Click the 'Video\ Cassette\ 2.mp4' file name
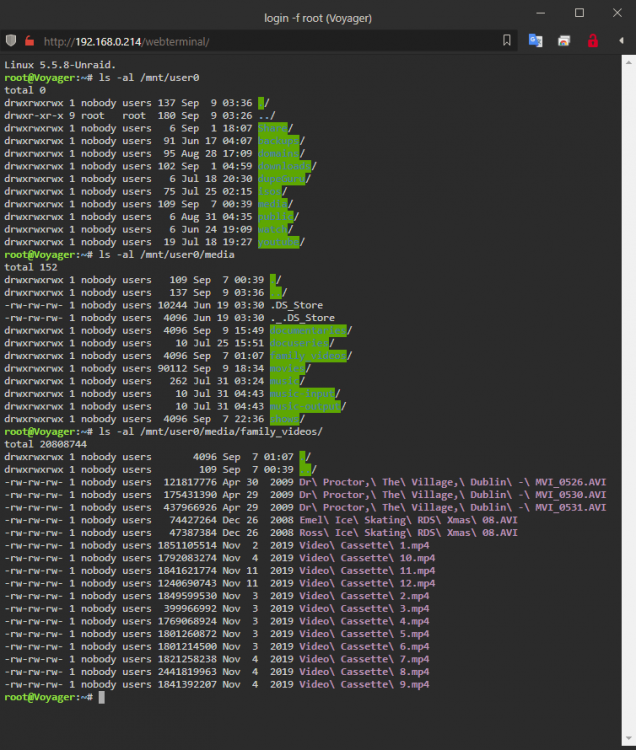The image size is (636, 750). click(364, 596)
